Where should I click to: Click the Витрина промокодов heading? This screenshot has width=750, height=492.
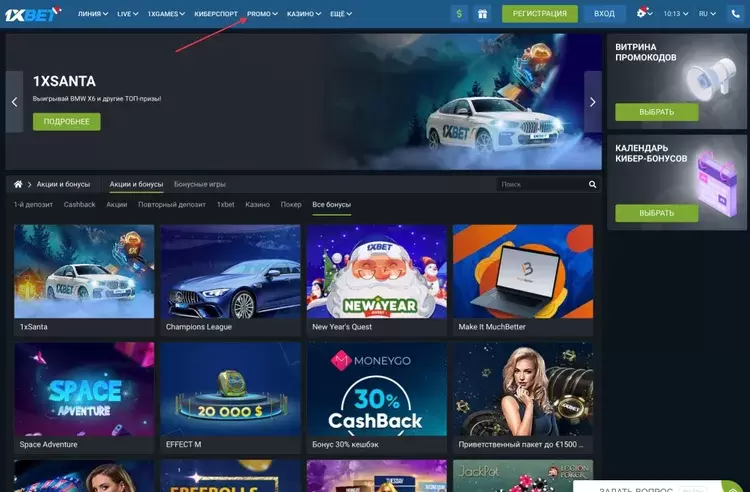pos(646,52)
